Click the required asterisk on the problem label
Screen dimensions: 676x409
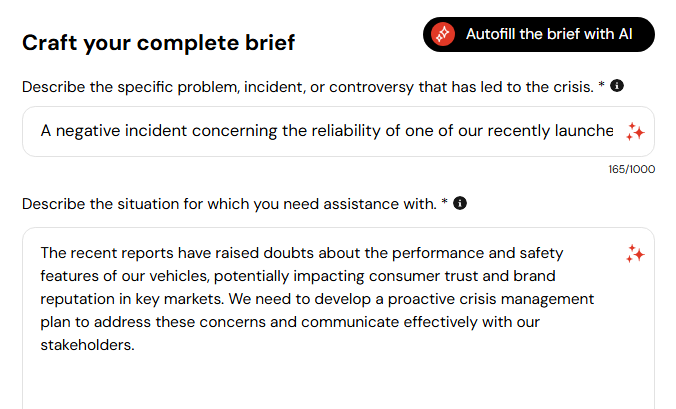[x=601, y=87]
